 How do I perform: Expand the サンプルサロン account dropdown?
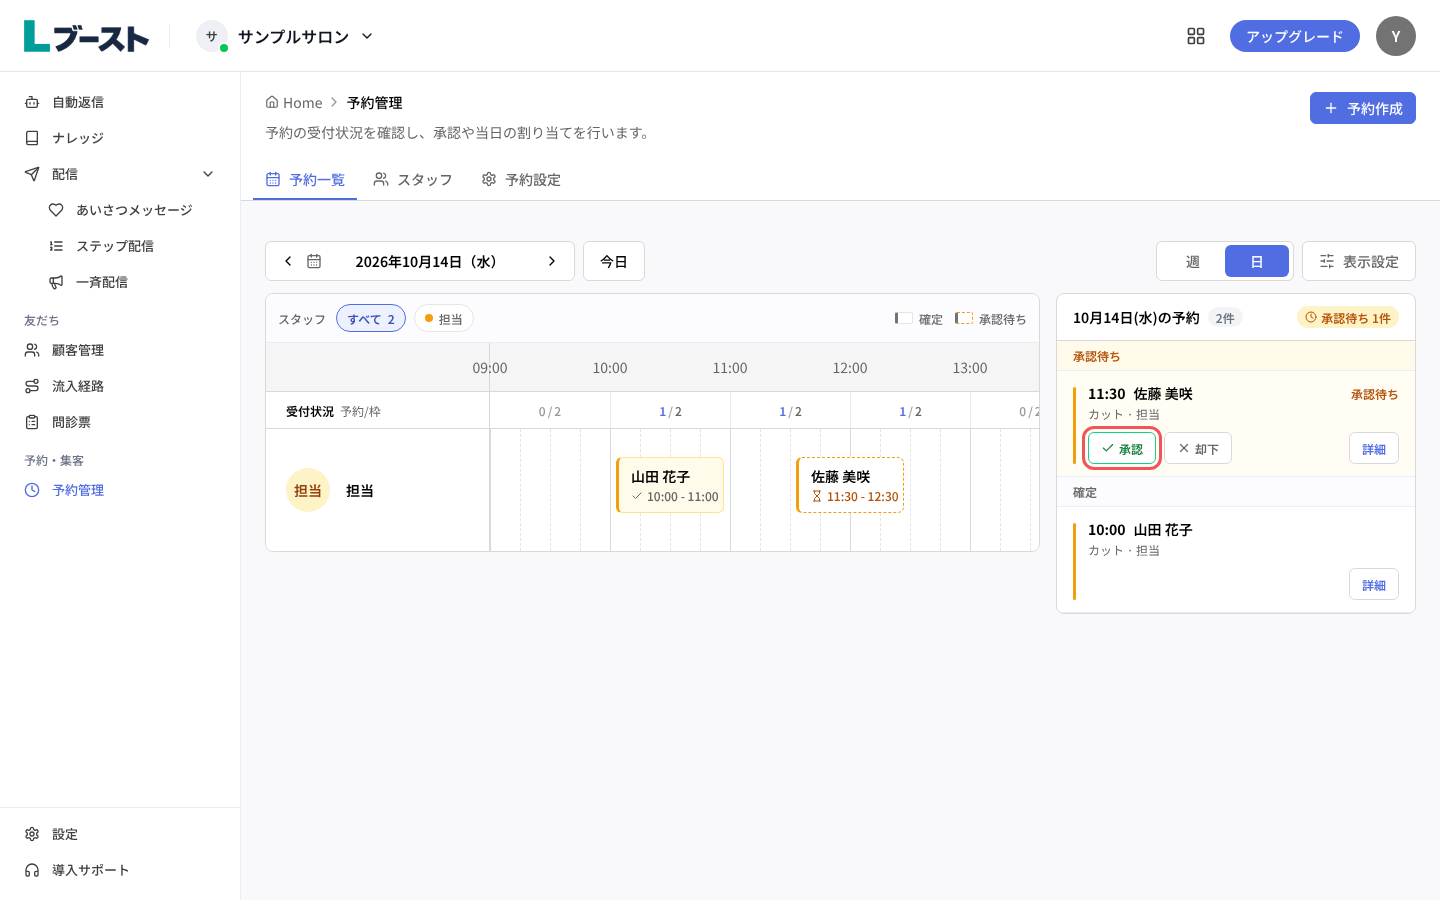point(286,36)
